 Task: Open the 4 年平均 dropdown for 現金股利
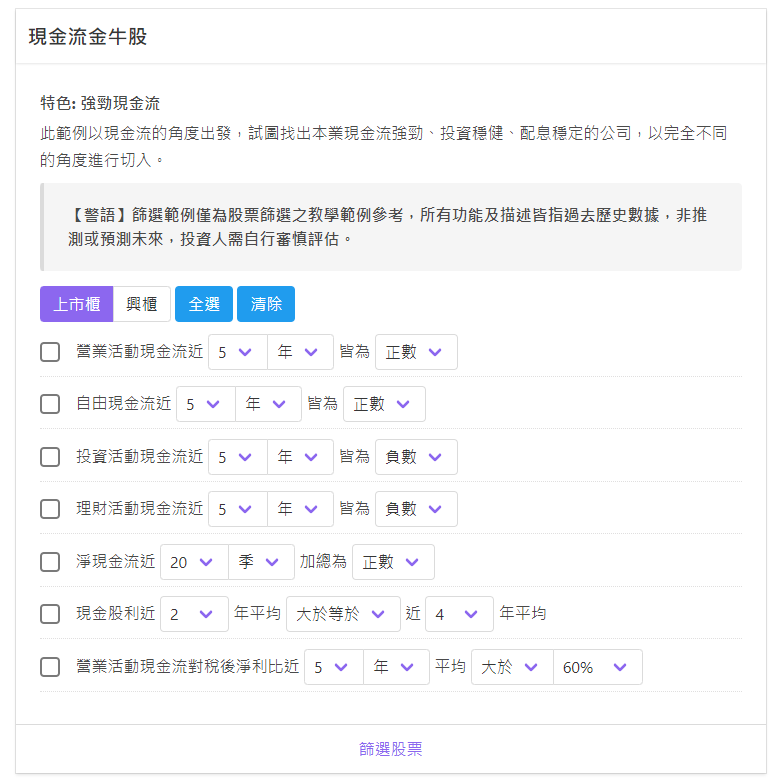(459, 614)
